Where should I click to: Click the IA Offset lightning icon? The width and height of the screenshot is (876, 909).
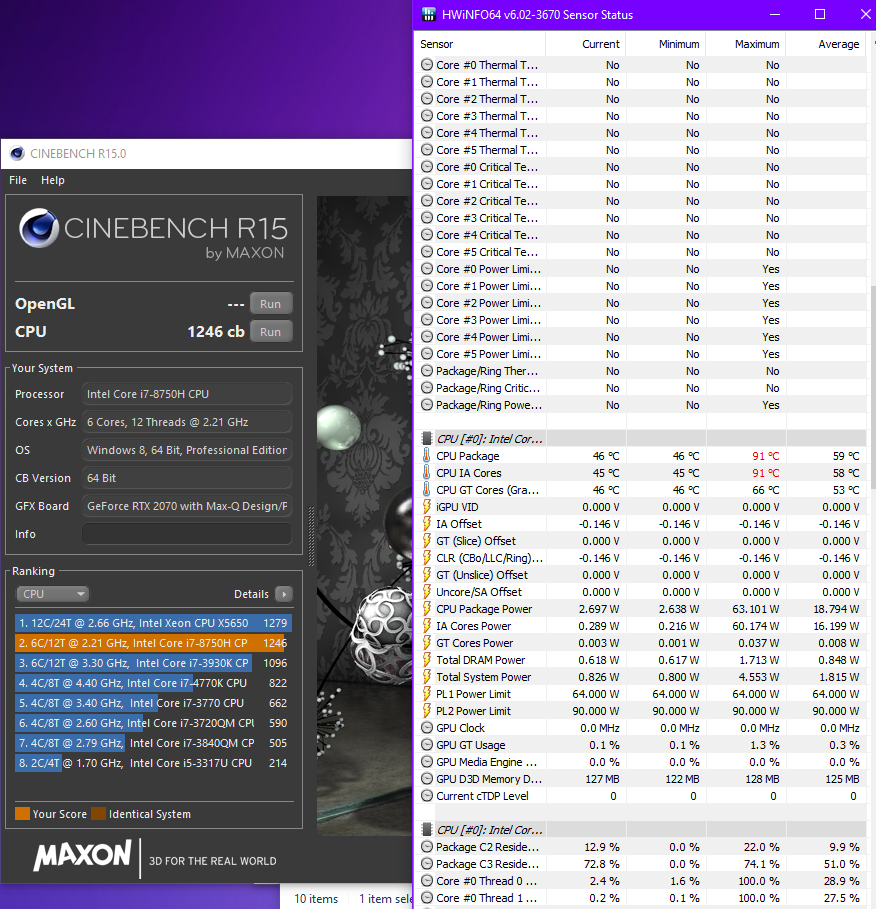[x=427, y=524]
